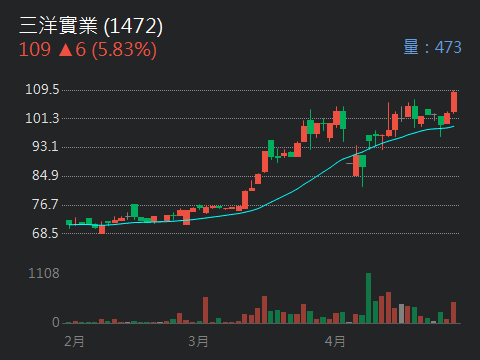Click the 2月 date axis label
Screen dimensions: 480x360
74,341
